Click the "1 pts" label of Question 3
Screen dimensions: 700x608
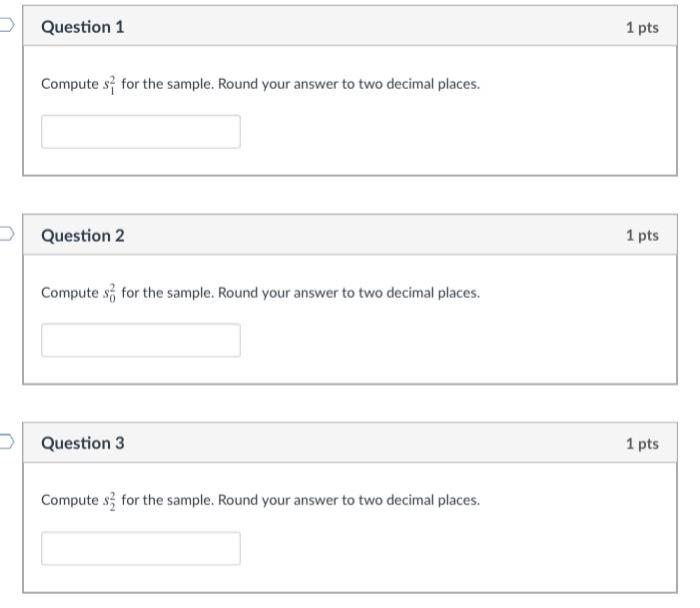[x=642, y=443]
